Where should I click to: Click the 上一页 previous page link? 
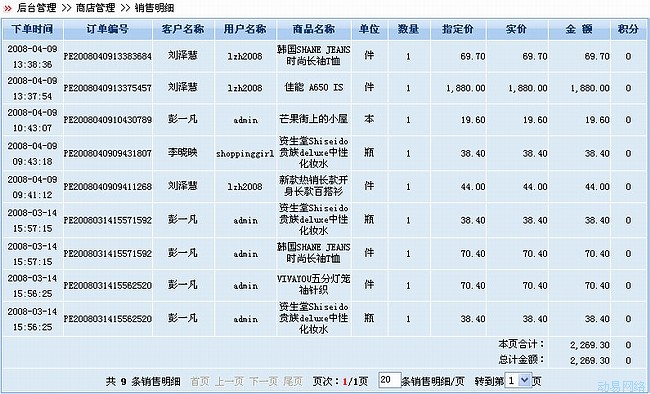(x=229, y=381)
